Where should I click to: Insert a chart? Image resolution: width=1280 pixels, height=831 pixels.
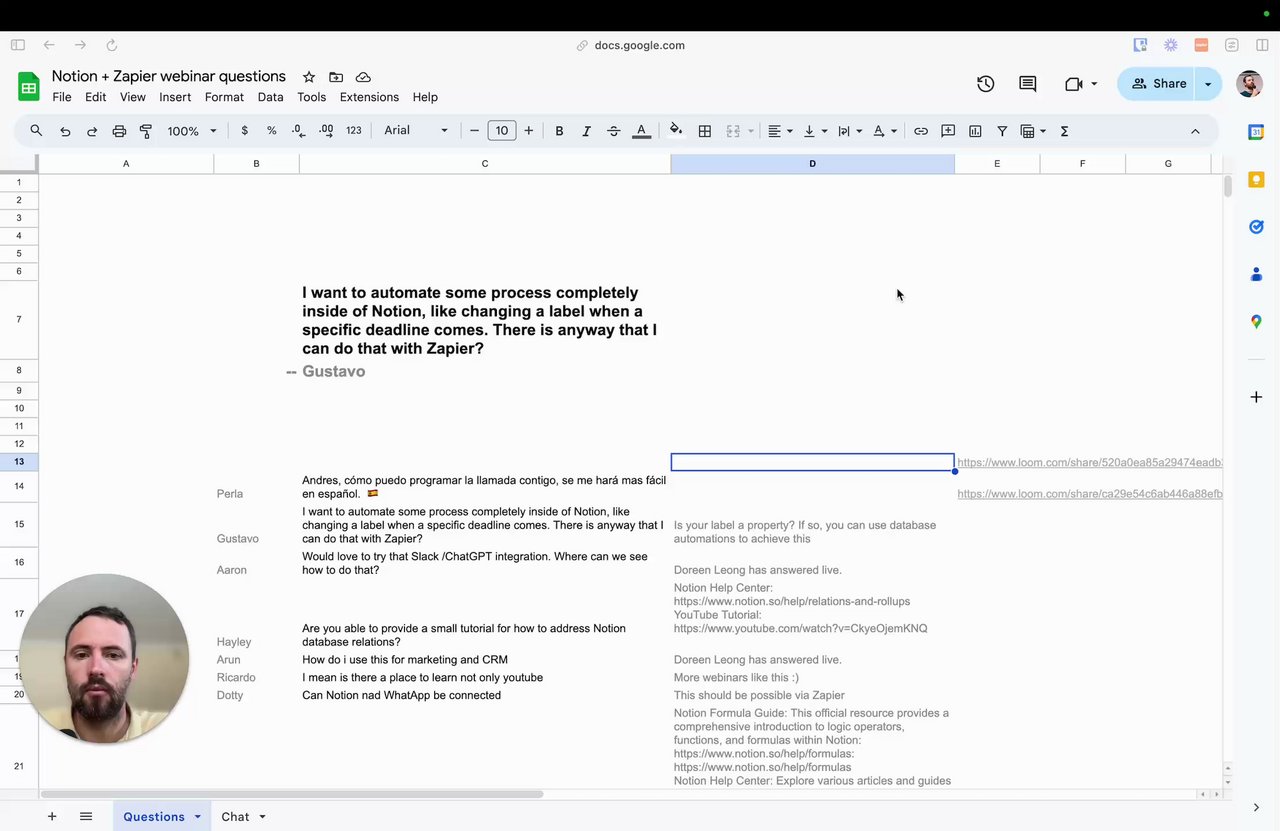coord(975,131)
